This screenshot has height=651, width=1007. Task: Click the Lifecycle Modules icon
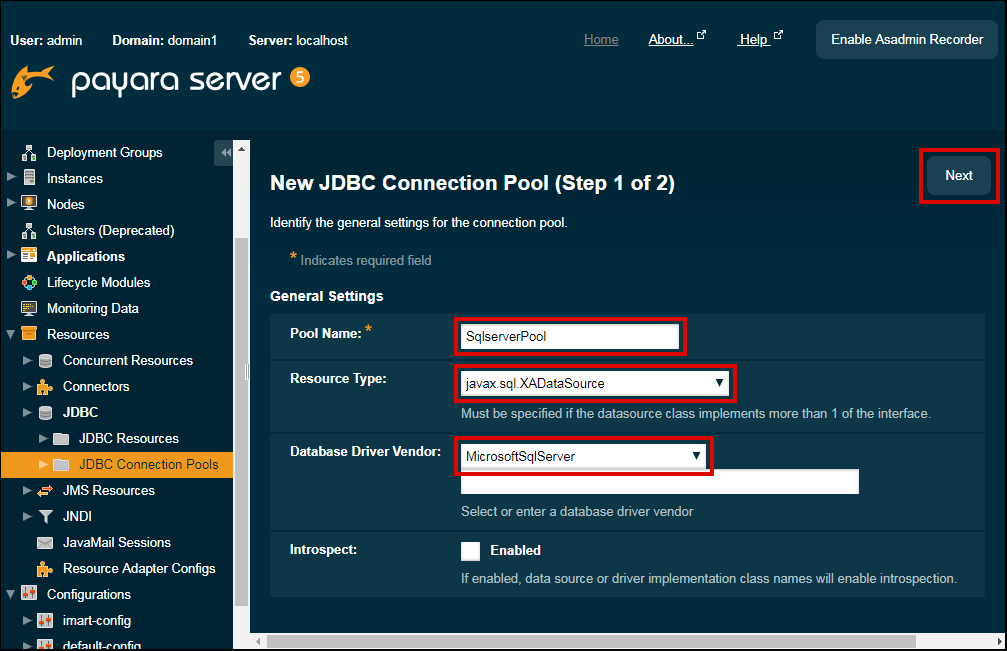point(29,283)
